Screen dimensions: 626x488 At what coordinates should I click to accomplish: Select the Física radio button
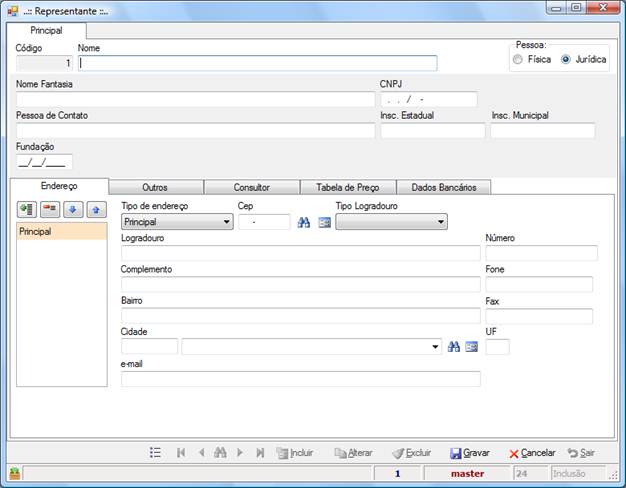click(518, 60)
